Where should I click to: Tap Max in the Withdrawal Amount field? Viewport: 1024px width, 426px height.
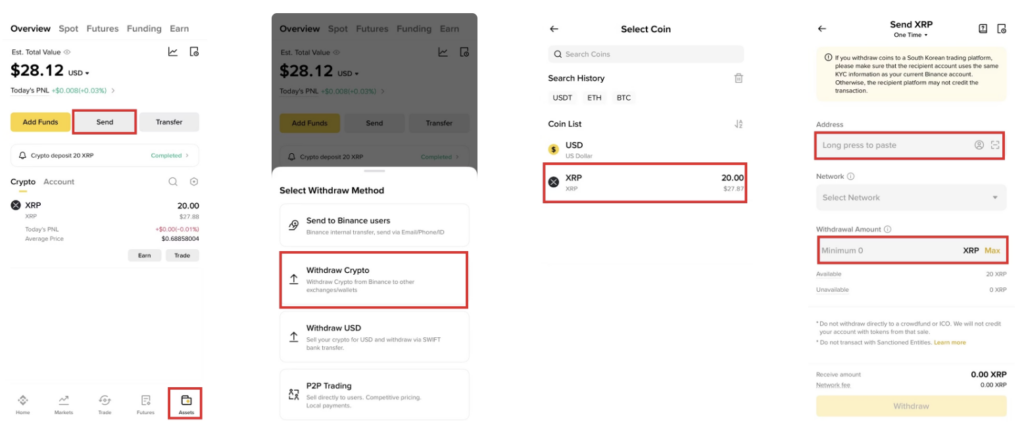992,251
